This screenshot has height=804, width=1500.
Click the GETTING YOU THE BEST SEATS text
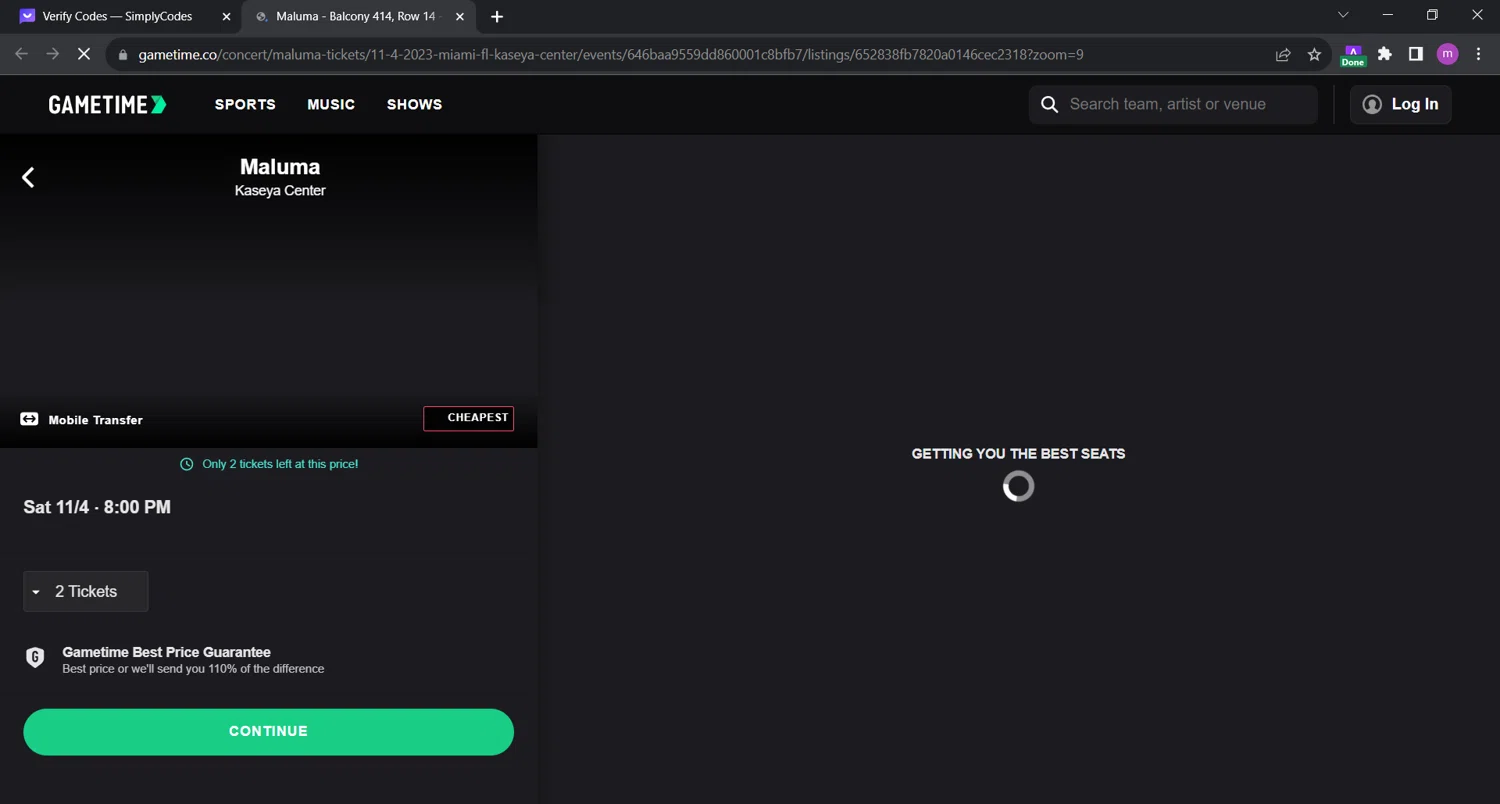(1018, 454)
